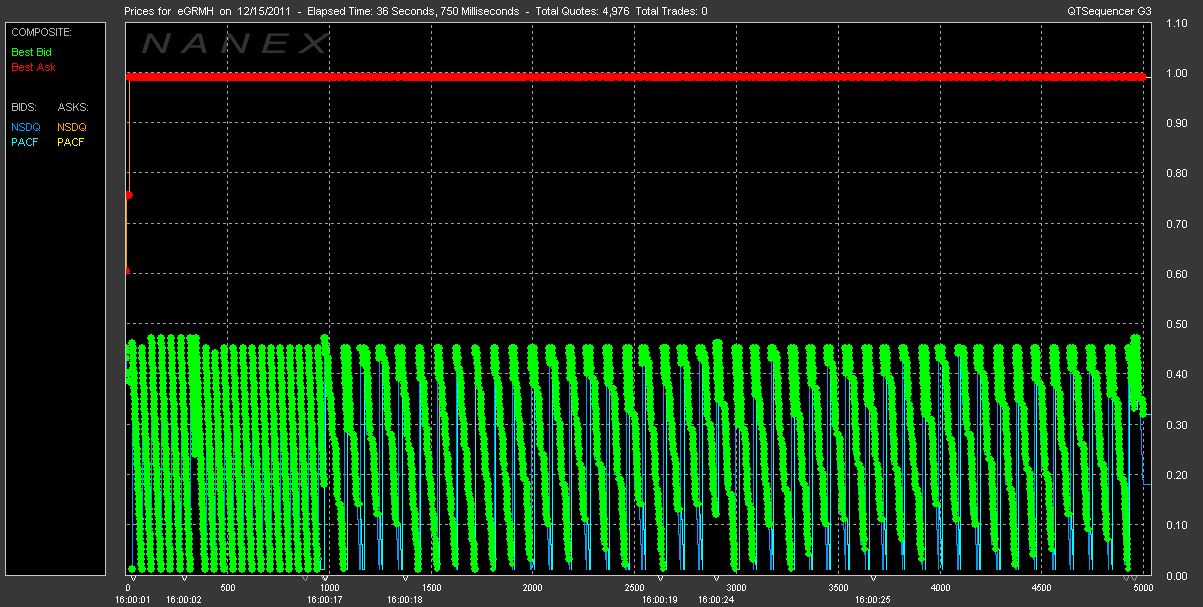
Task: Click the 4500 quote-count axis label
Action: 1042,588
